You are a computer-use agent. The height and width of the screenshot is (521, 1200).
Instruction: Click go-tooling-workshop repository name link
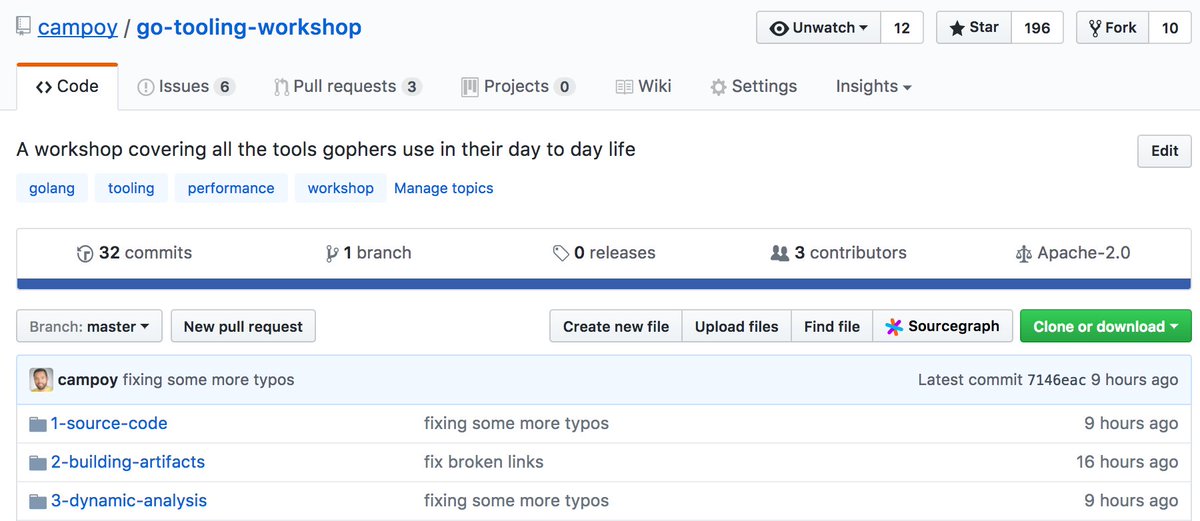[249, 28]
